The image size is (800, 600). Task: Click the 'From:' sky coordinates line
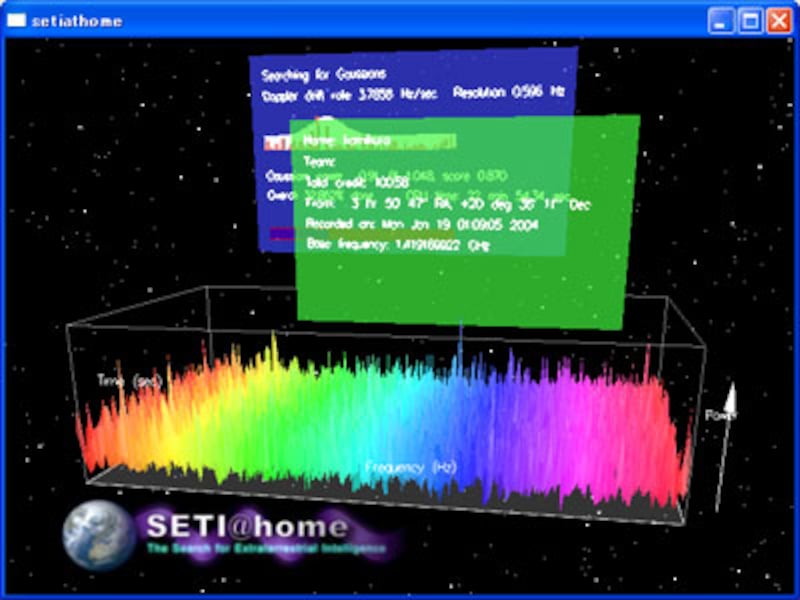click(447, 203)
